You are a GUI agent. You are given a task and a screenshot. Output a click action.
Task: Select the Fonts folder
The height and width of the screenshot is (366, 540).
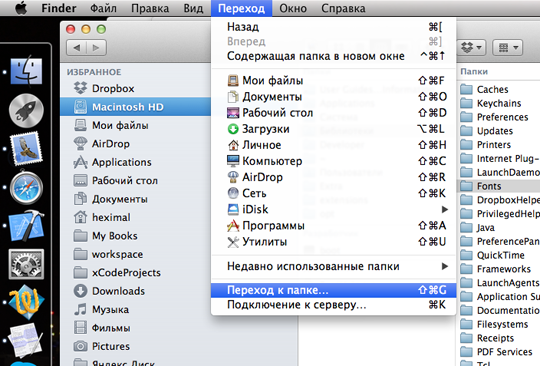(x=499, y=186)
